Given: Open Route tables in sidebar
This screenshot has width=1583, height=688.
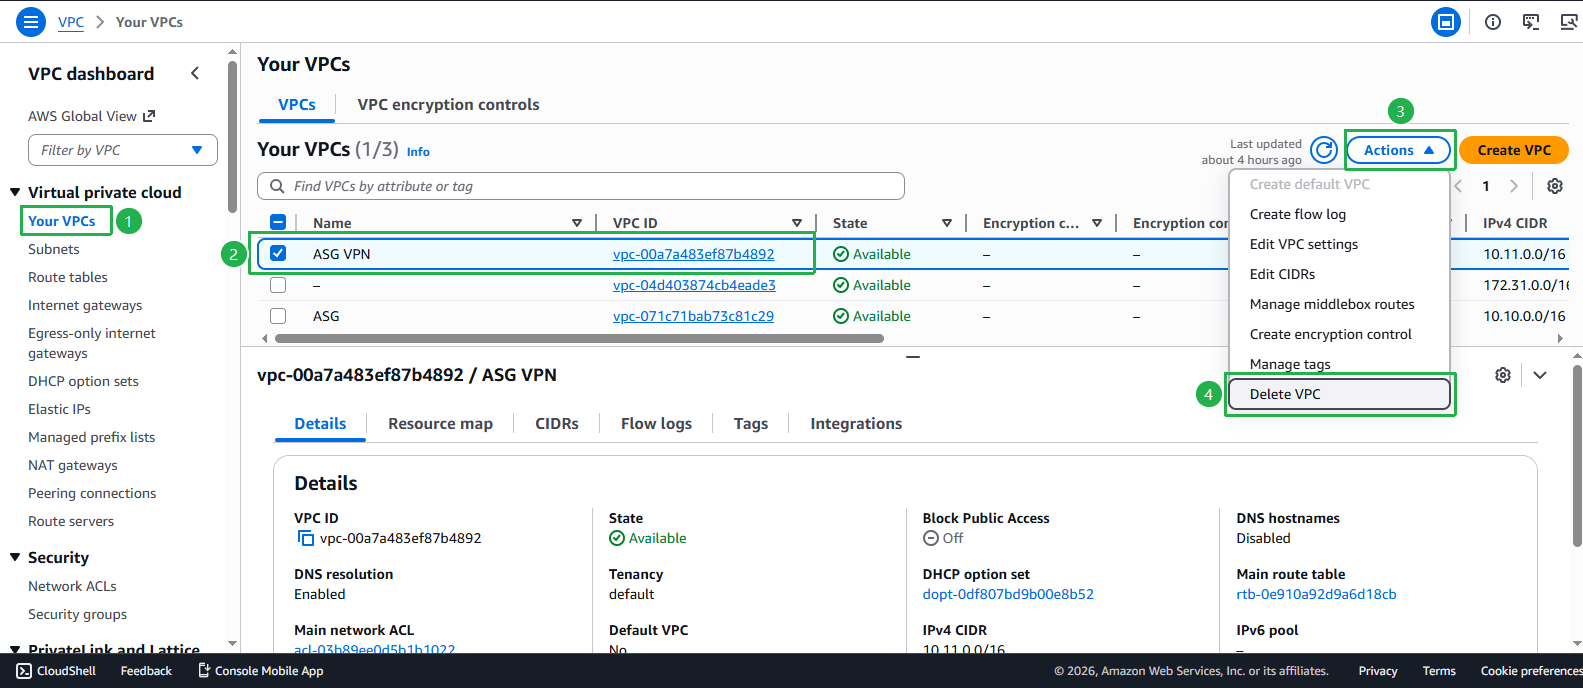Looking at the screenshot, I should 68,277.
